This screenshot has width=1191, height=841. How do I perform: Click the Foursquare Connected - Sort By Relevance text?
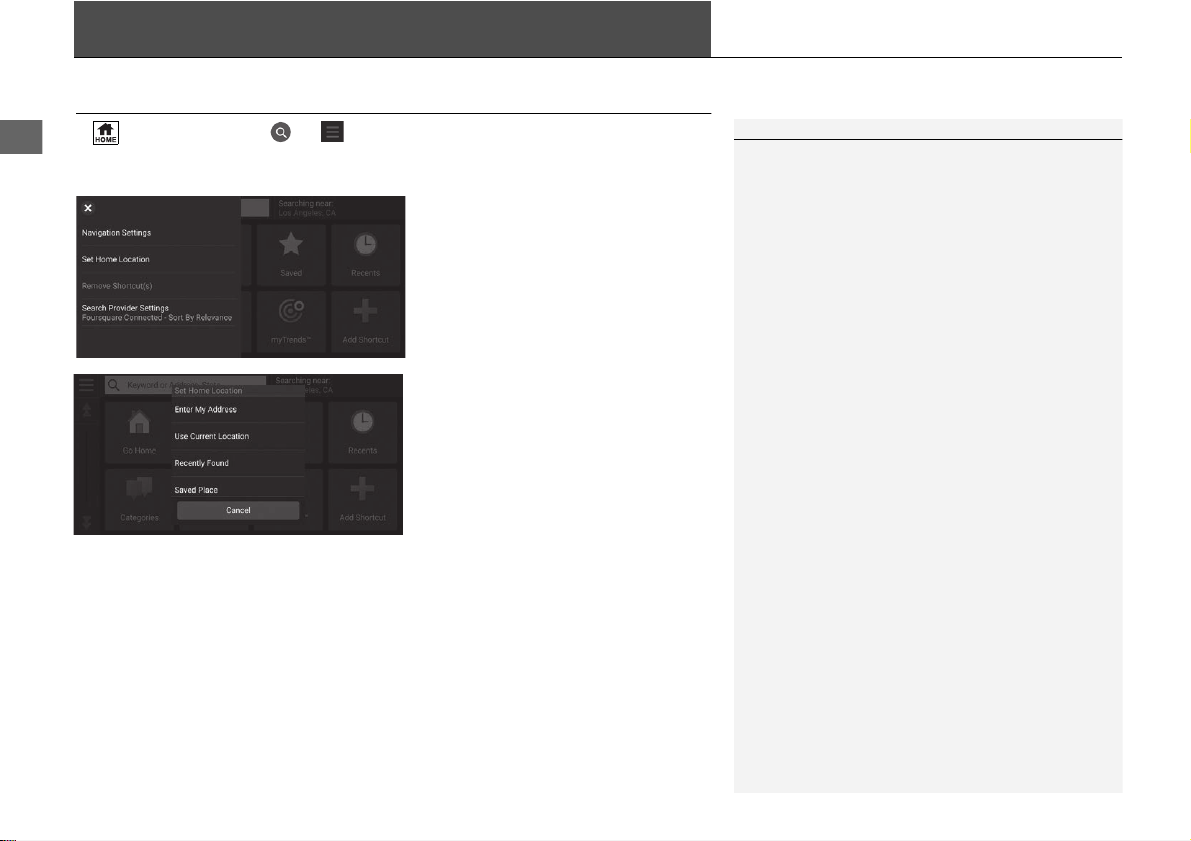click(157, 318)
